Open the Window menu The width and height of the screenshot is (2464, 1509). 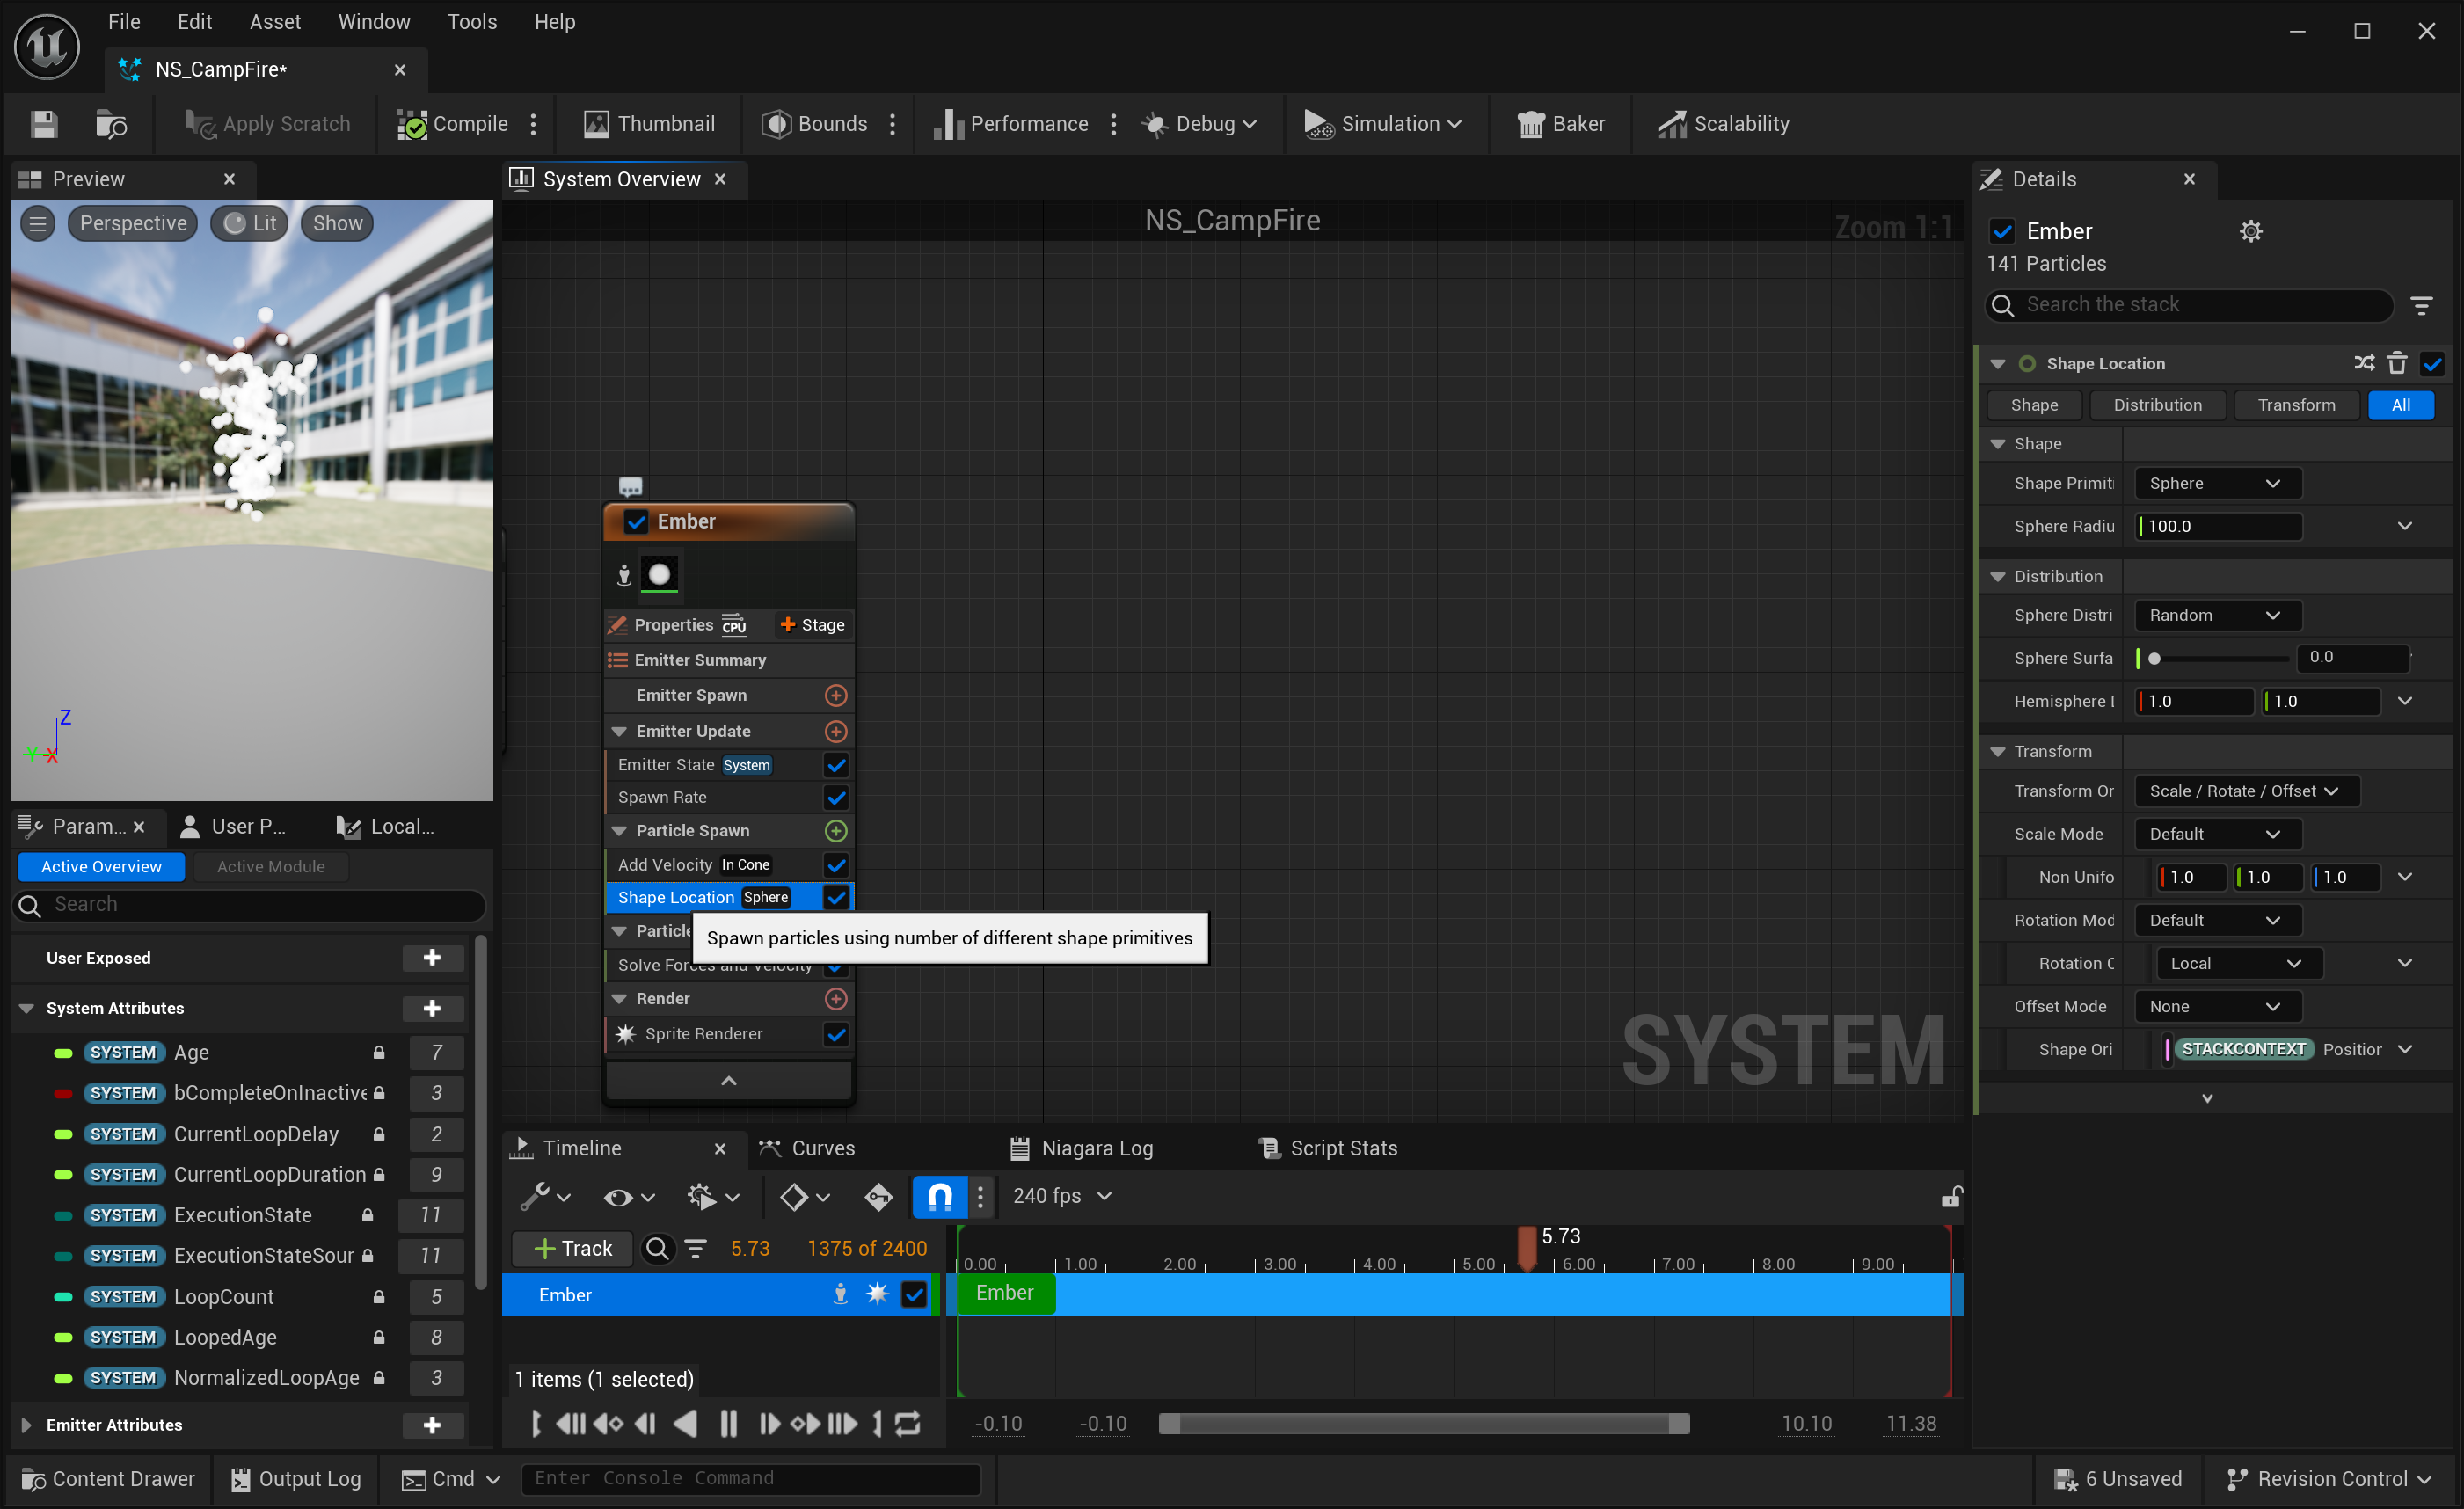coord(373,22)
